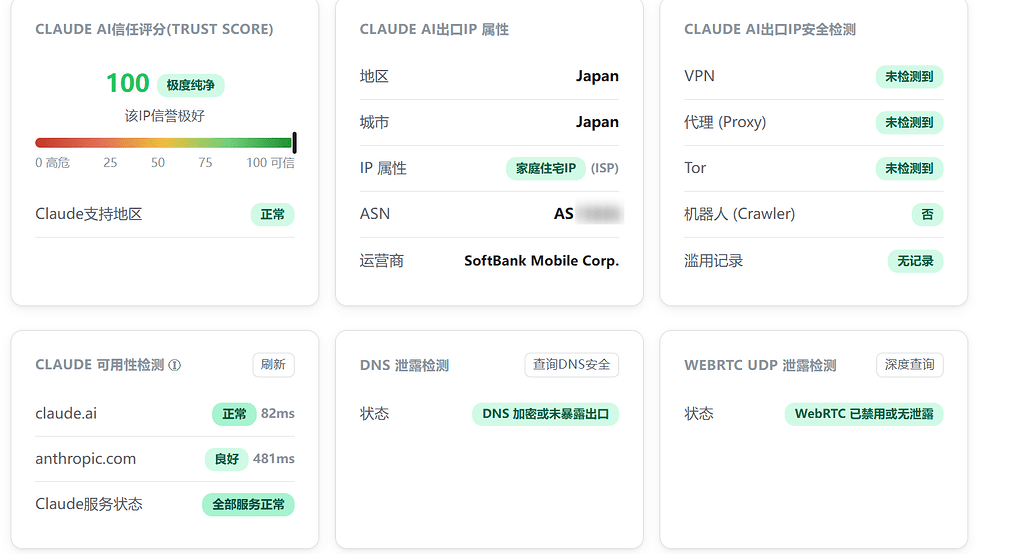Viewport: 1034px width, 554px height.
Task: Click the VPN label
Action: 699,76
